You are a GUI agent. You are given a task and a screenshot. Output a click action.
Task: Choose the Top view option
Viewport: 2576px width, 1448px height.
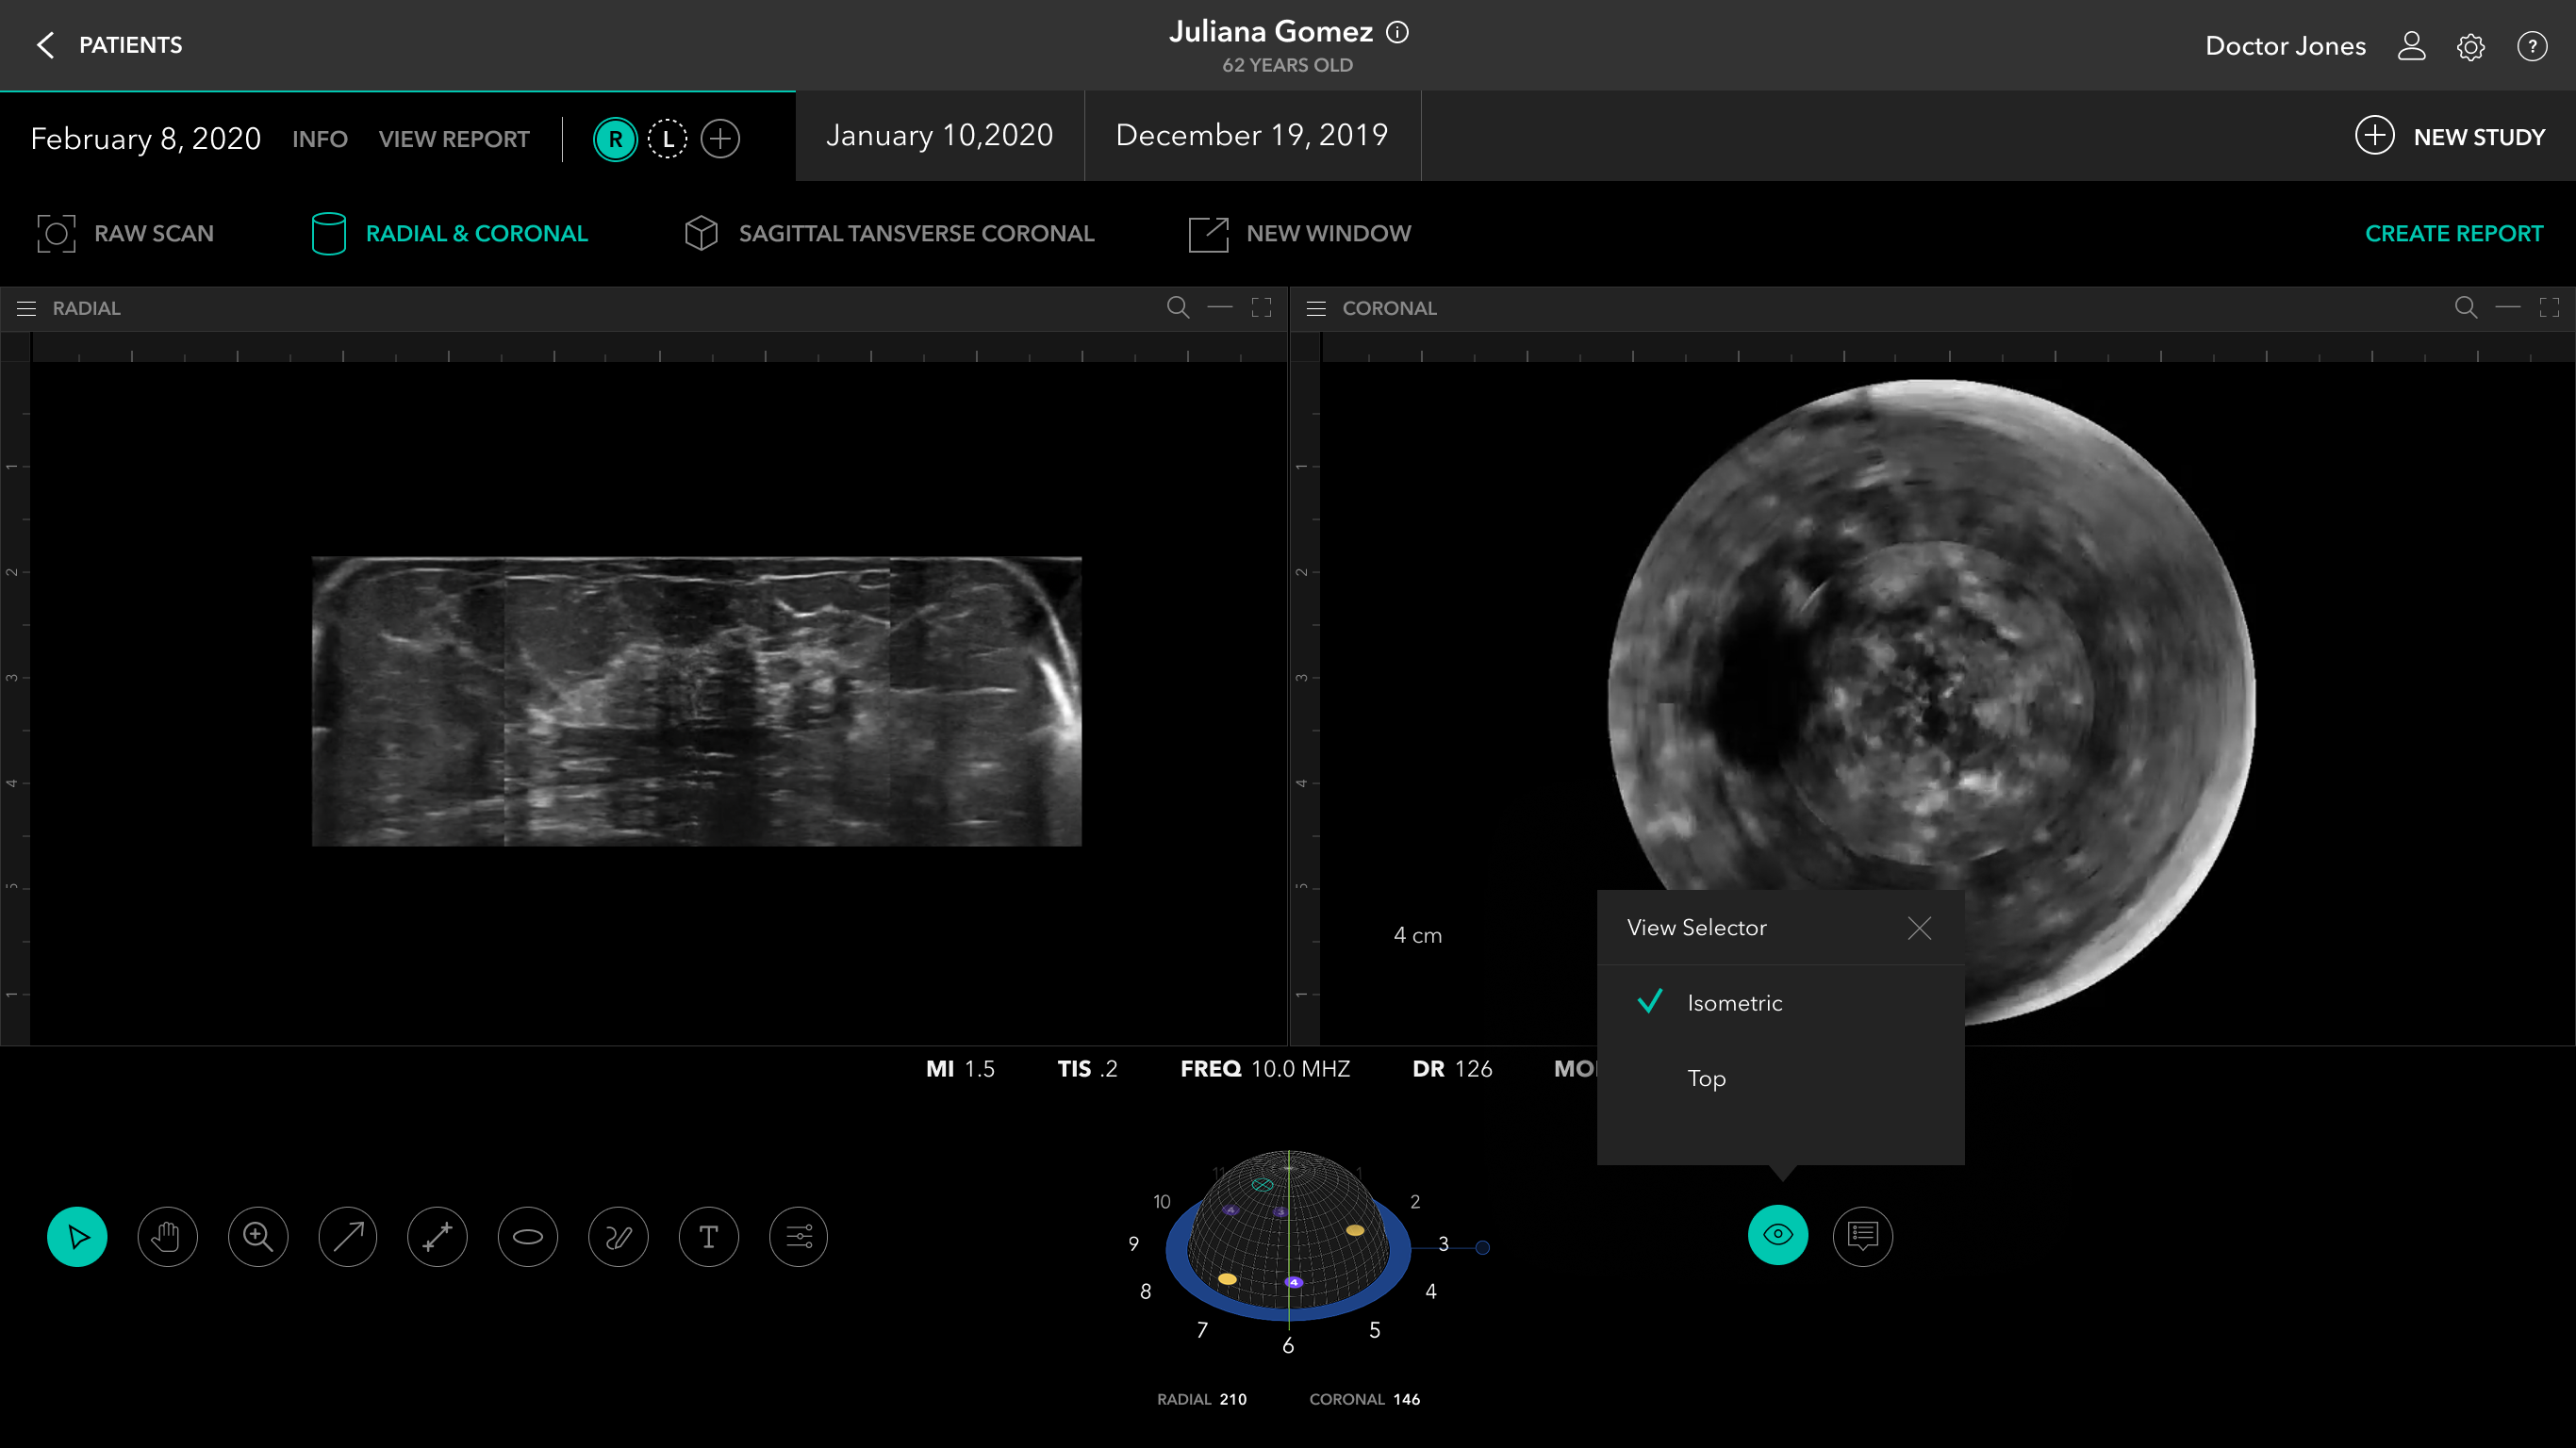[x=1706, y=1078]
